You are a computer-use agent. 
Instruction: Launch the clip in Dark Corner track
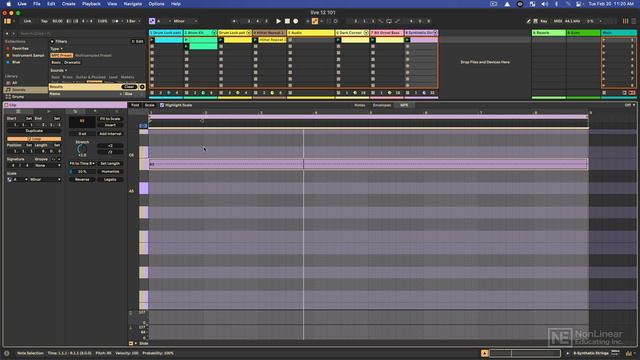pyautogui.click(x=338, y=40)
